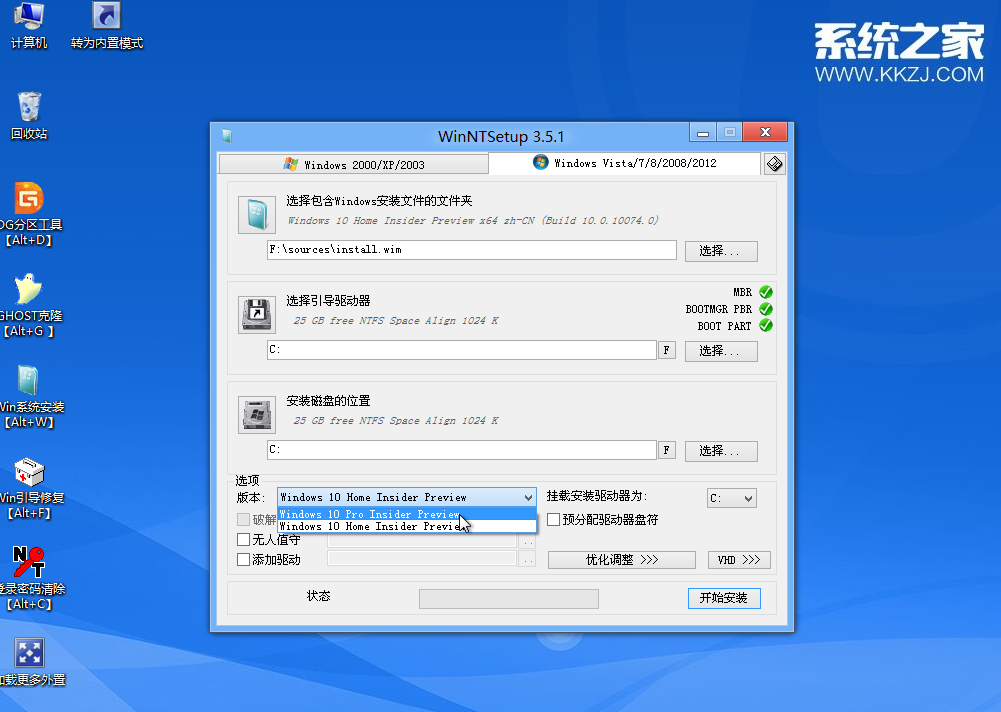The width and height of the screenshot is (1001, 712).
Task: Click the WinNTSetup title bar icon
Action: point(227,136)
